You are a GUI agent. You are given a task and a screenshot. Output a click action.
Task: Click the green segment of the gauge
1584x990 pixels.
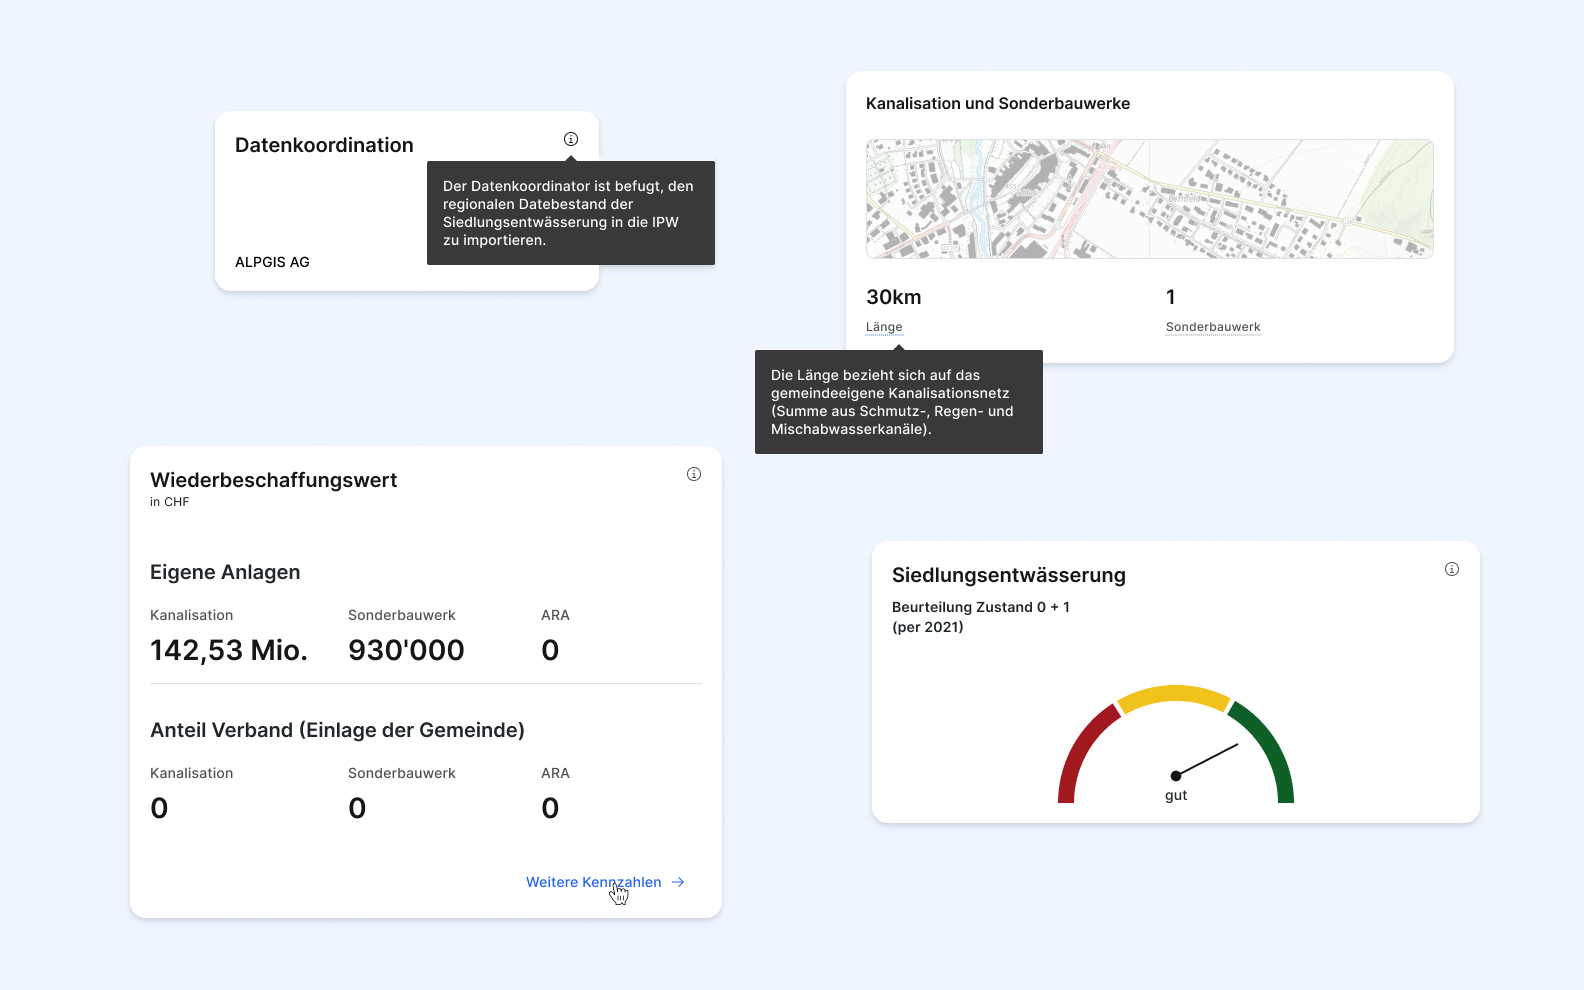click(1269, 750)
